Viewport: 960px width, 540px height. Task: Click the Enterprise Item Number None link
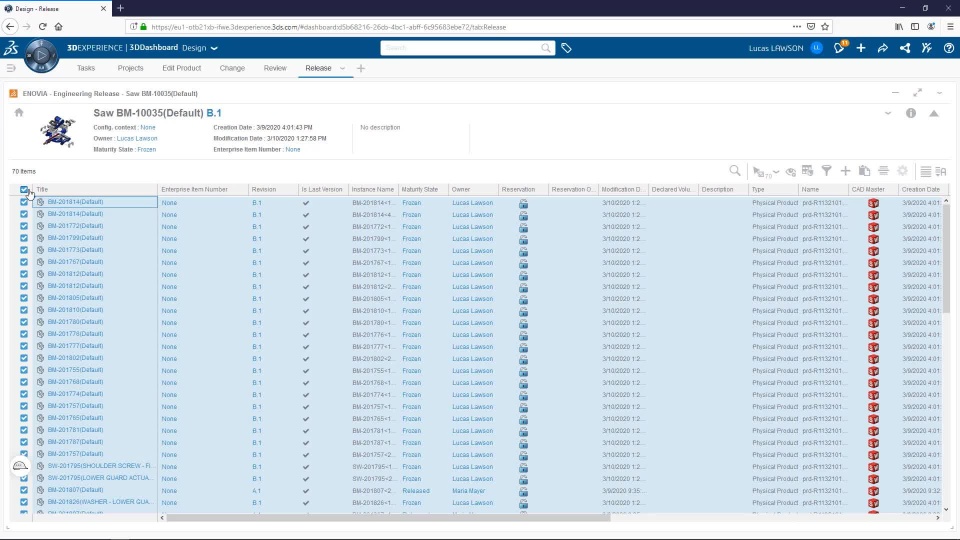pyautogui.click(x=293, y=149)
